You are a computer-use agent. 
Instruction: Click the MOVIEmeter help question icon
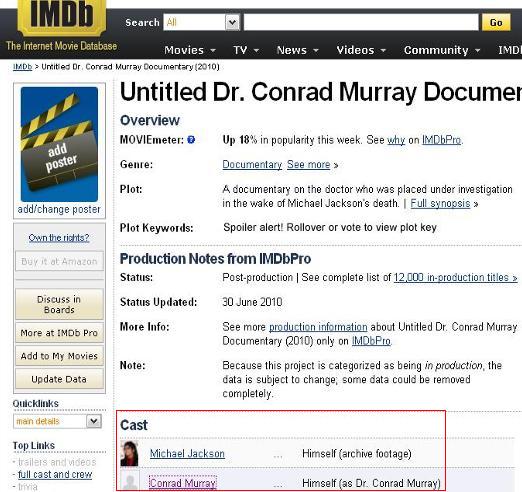pyautogui.click(x=191, y=140)
